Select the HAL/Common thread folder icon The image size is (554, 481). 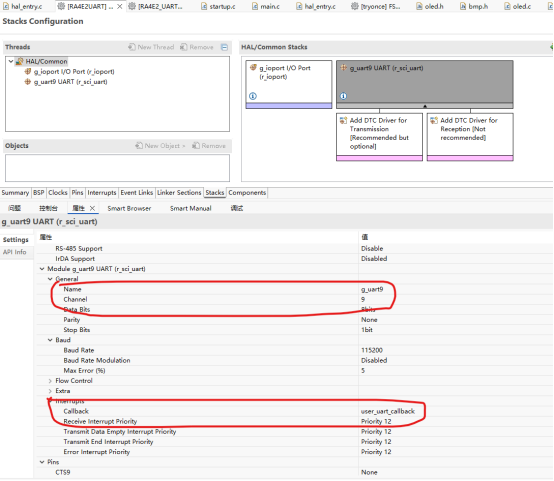pos(20,61)
